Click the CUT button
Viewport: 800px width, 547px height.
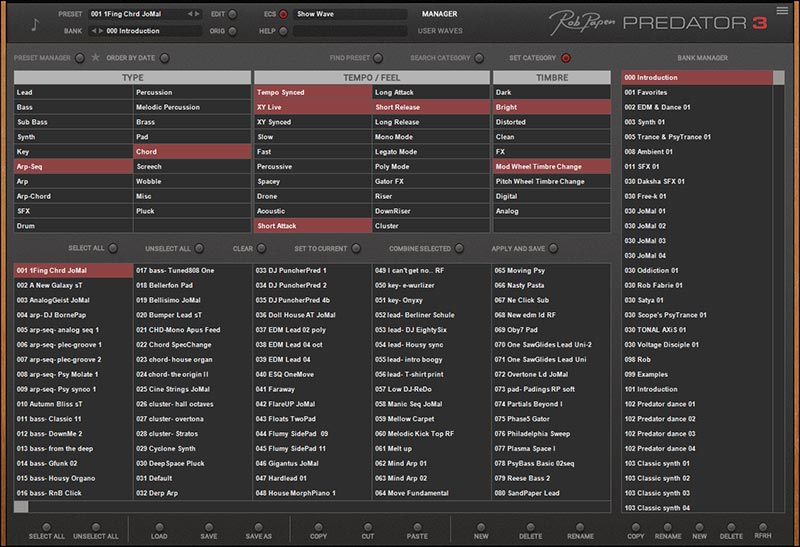[368, 527]
